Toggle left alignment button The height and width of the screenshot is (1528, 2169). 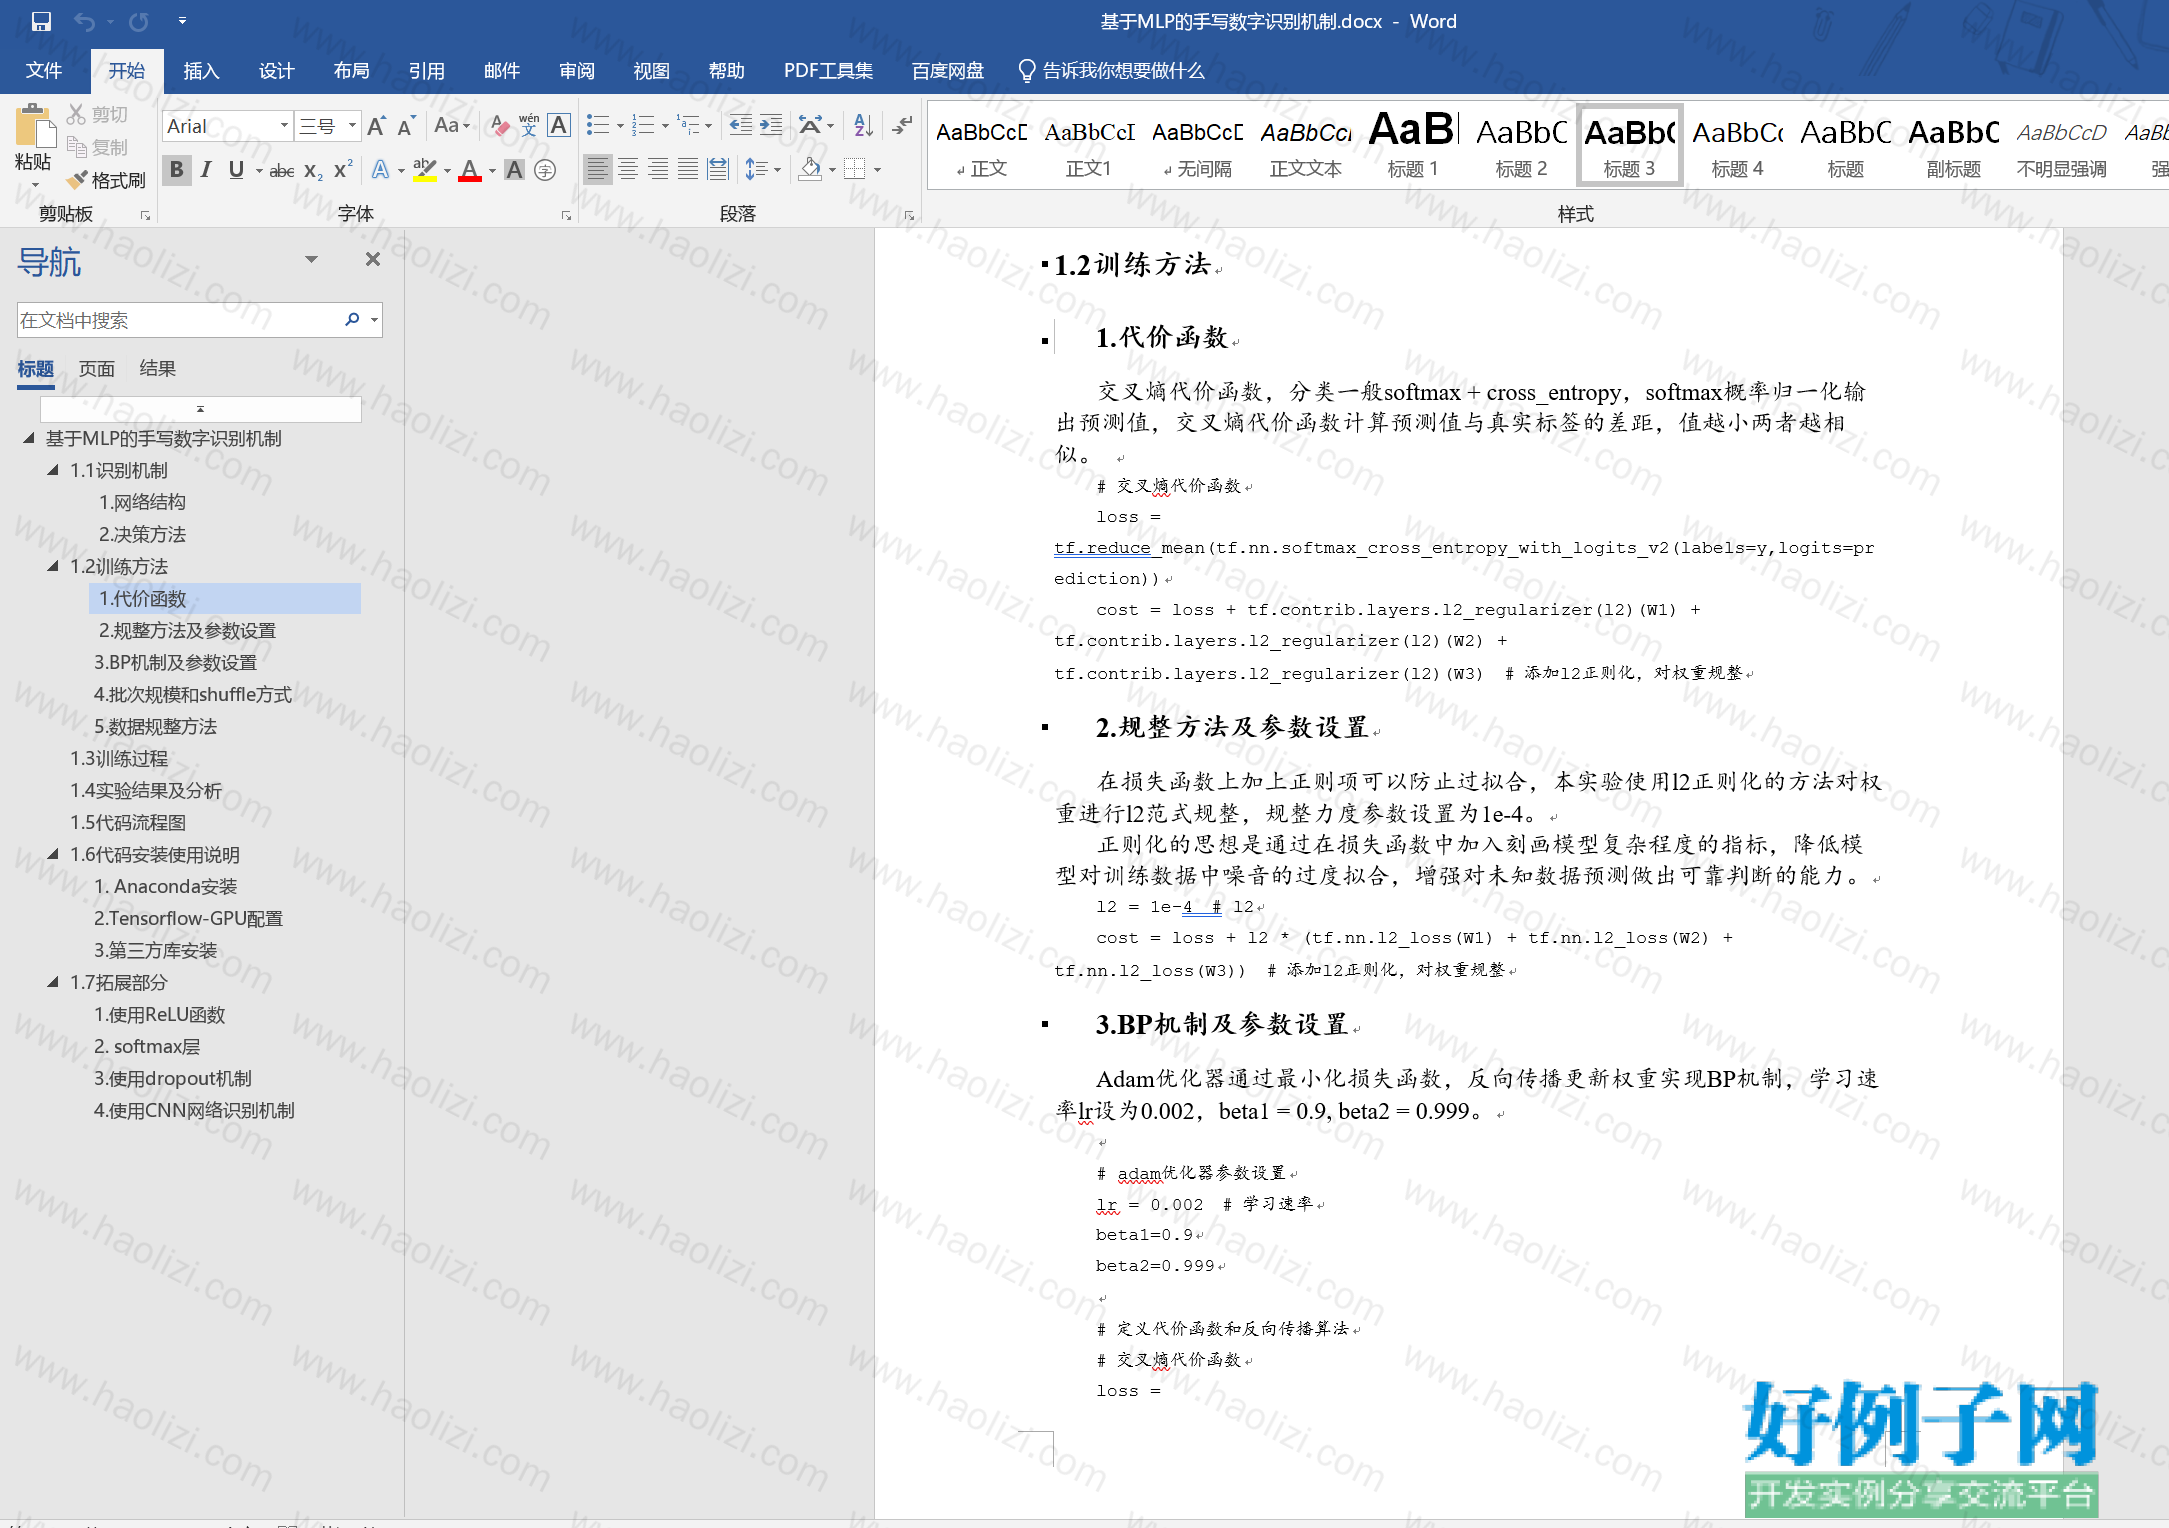pyautogui.click(x=597, y=170)
